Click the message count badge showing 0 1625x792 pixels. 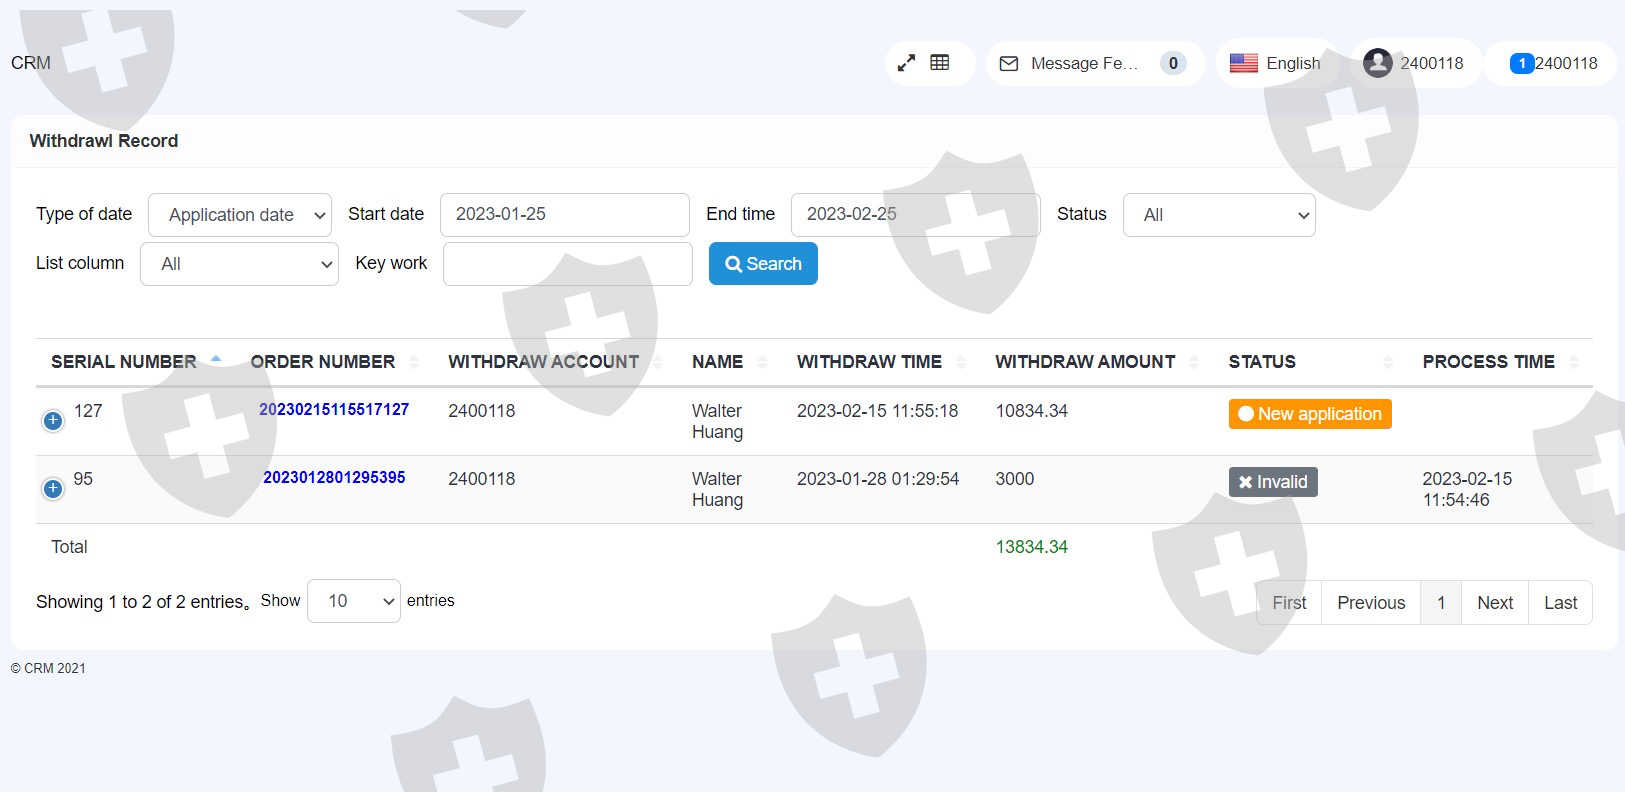point(1173,63)
